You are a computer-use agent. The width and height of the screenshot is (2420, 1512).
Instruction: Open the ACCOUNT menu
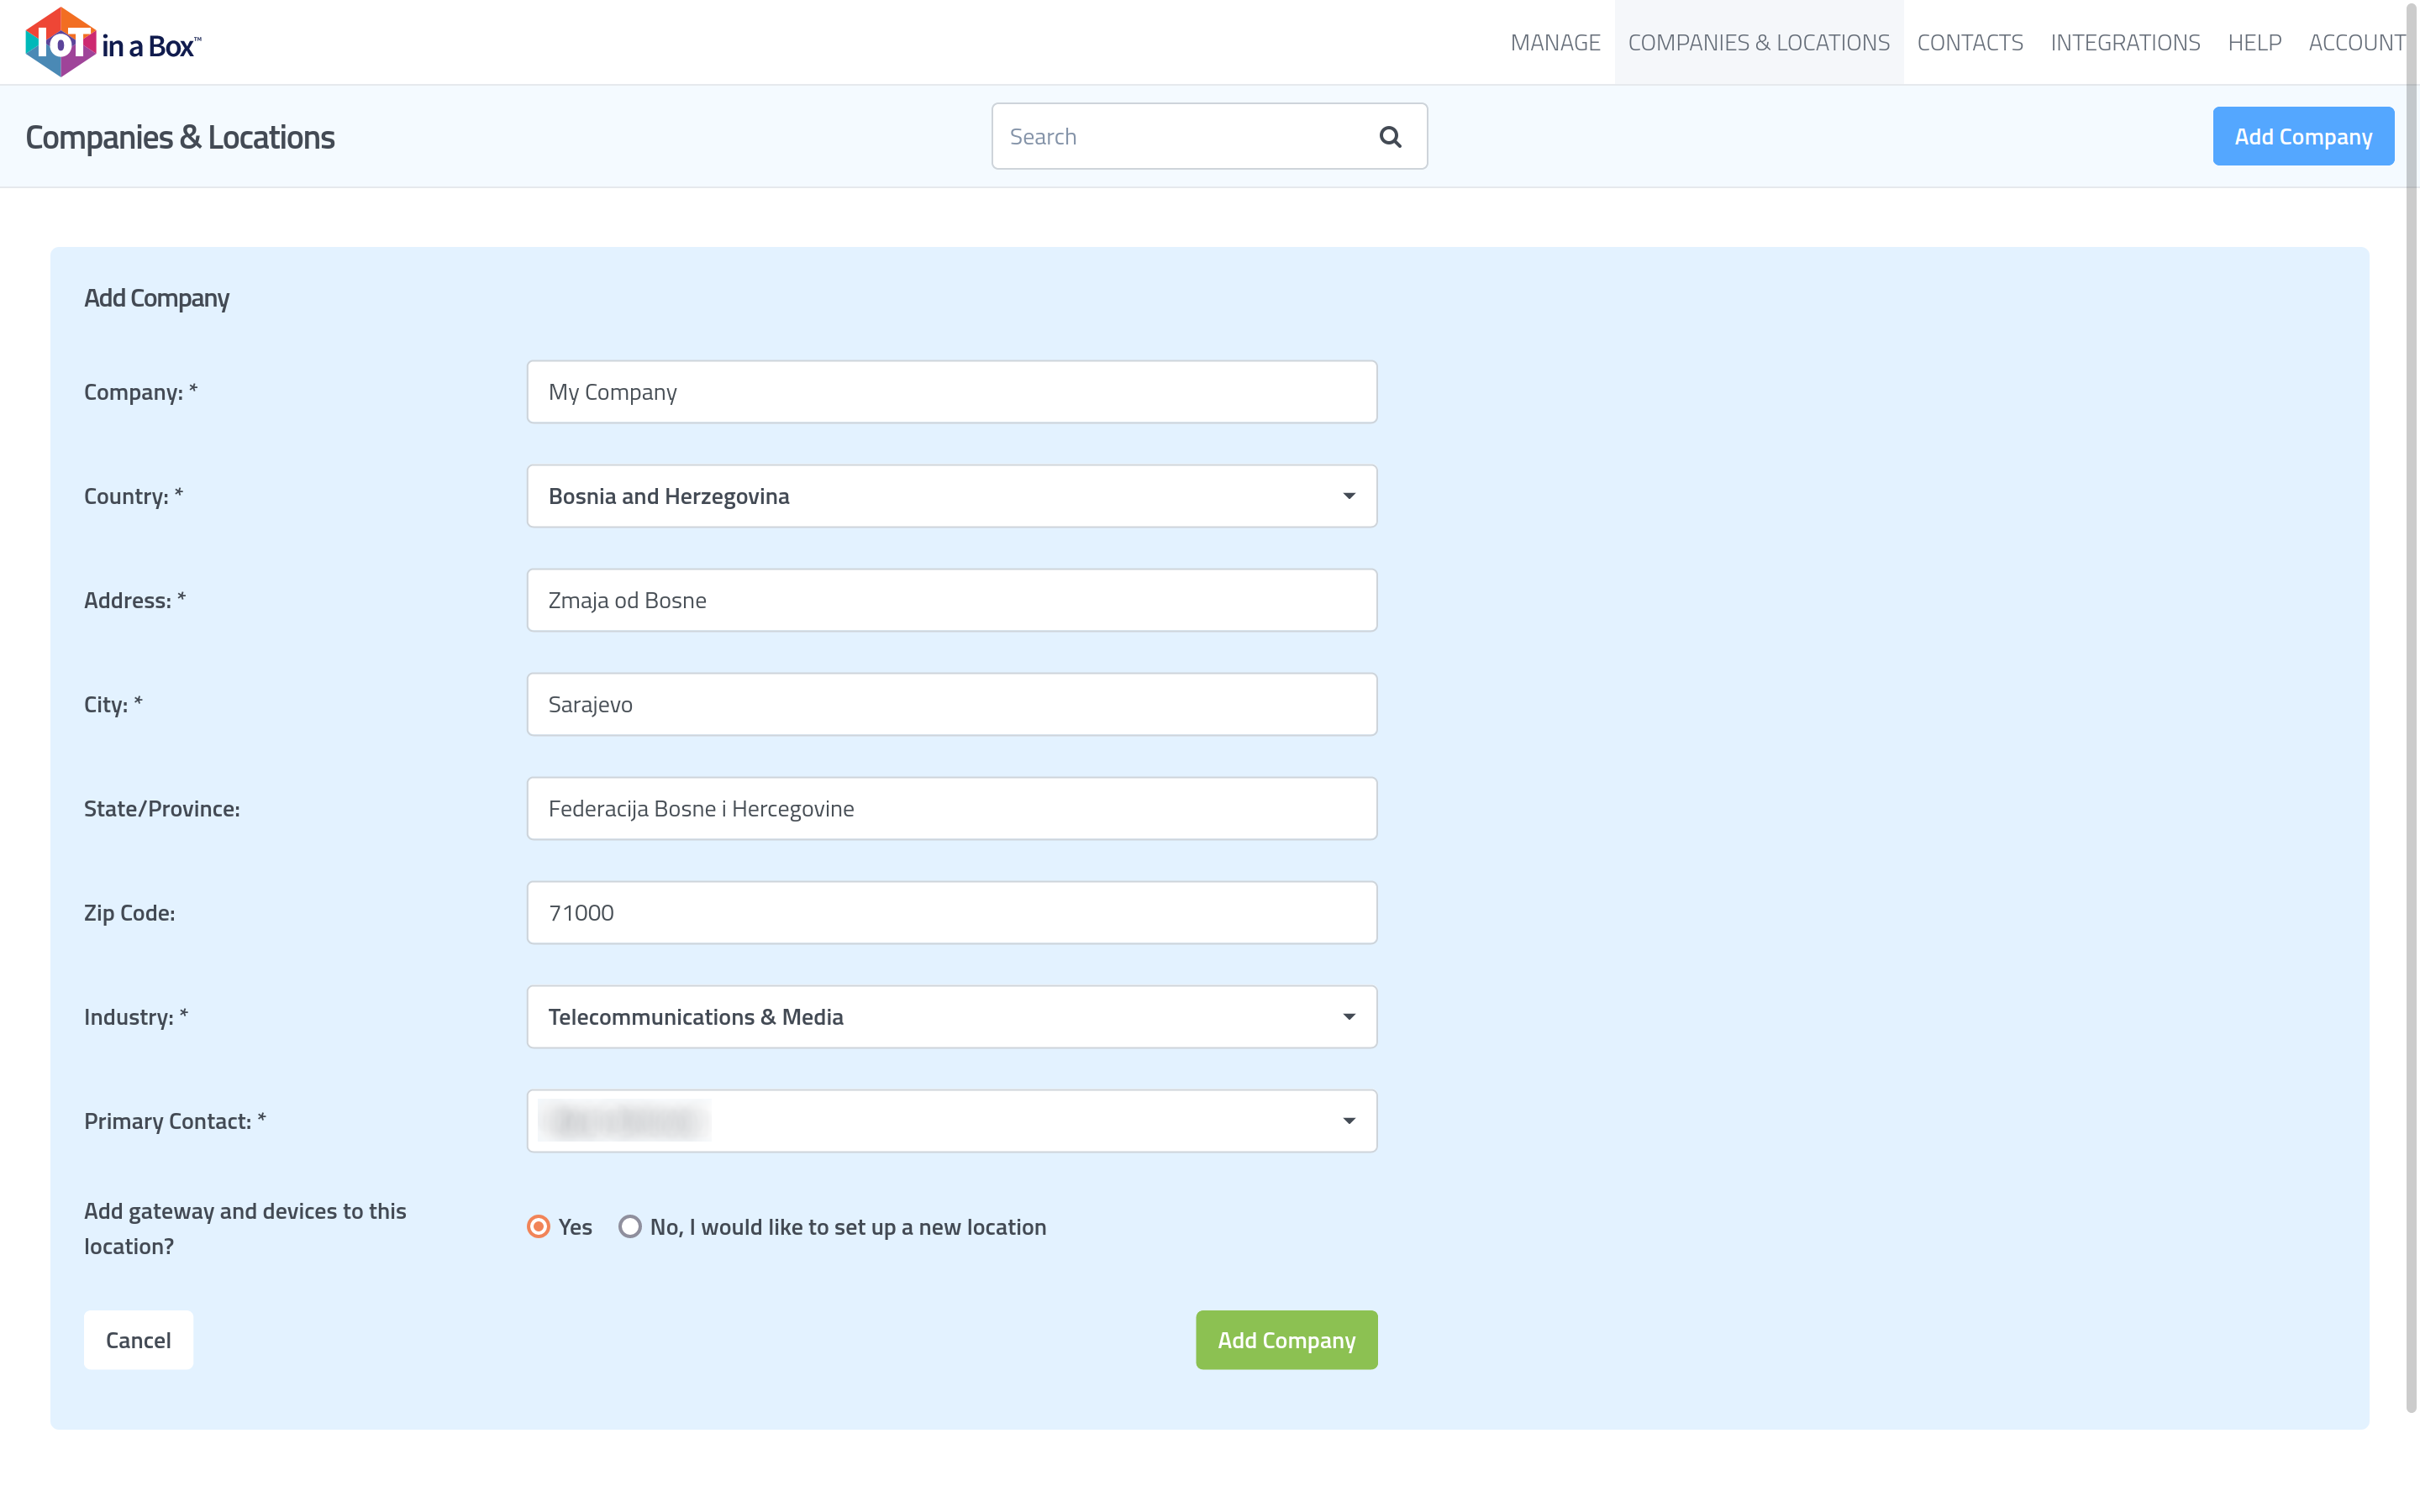pyautogui.click(x=2356, y=43)
